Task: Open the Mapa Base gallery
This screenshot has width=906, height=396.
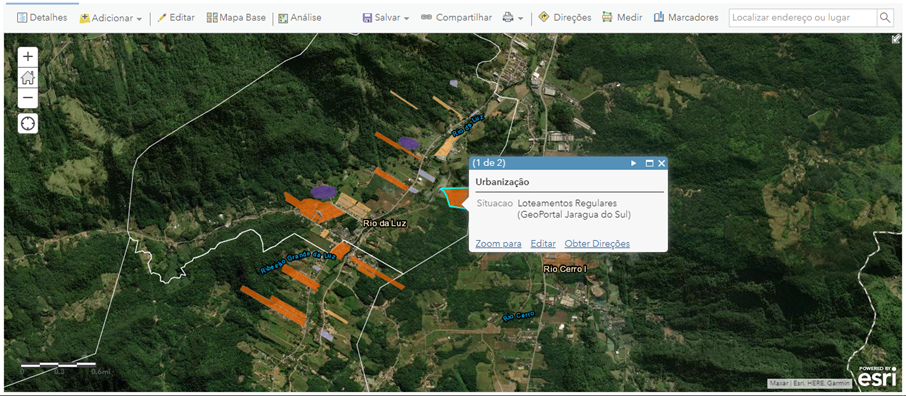Action: coord(236,18)
